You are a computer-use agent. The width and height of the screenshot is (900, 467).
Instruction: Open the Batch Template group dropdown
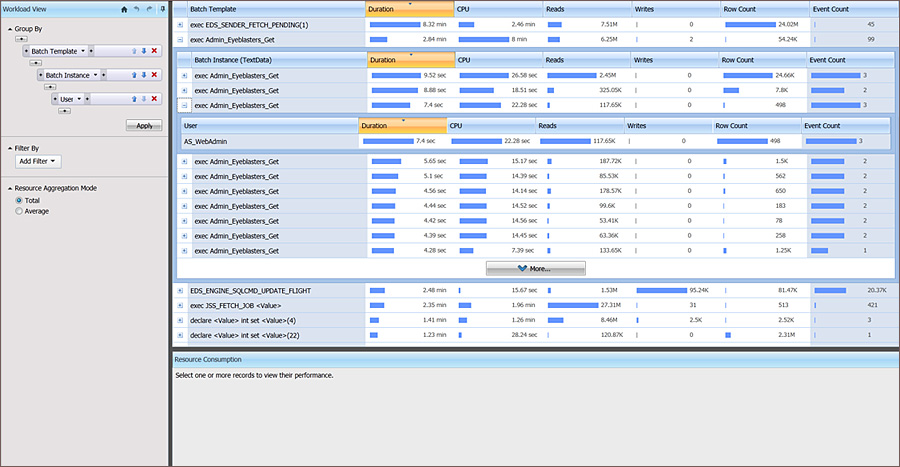click(83, 51)
